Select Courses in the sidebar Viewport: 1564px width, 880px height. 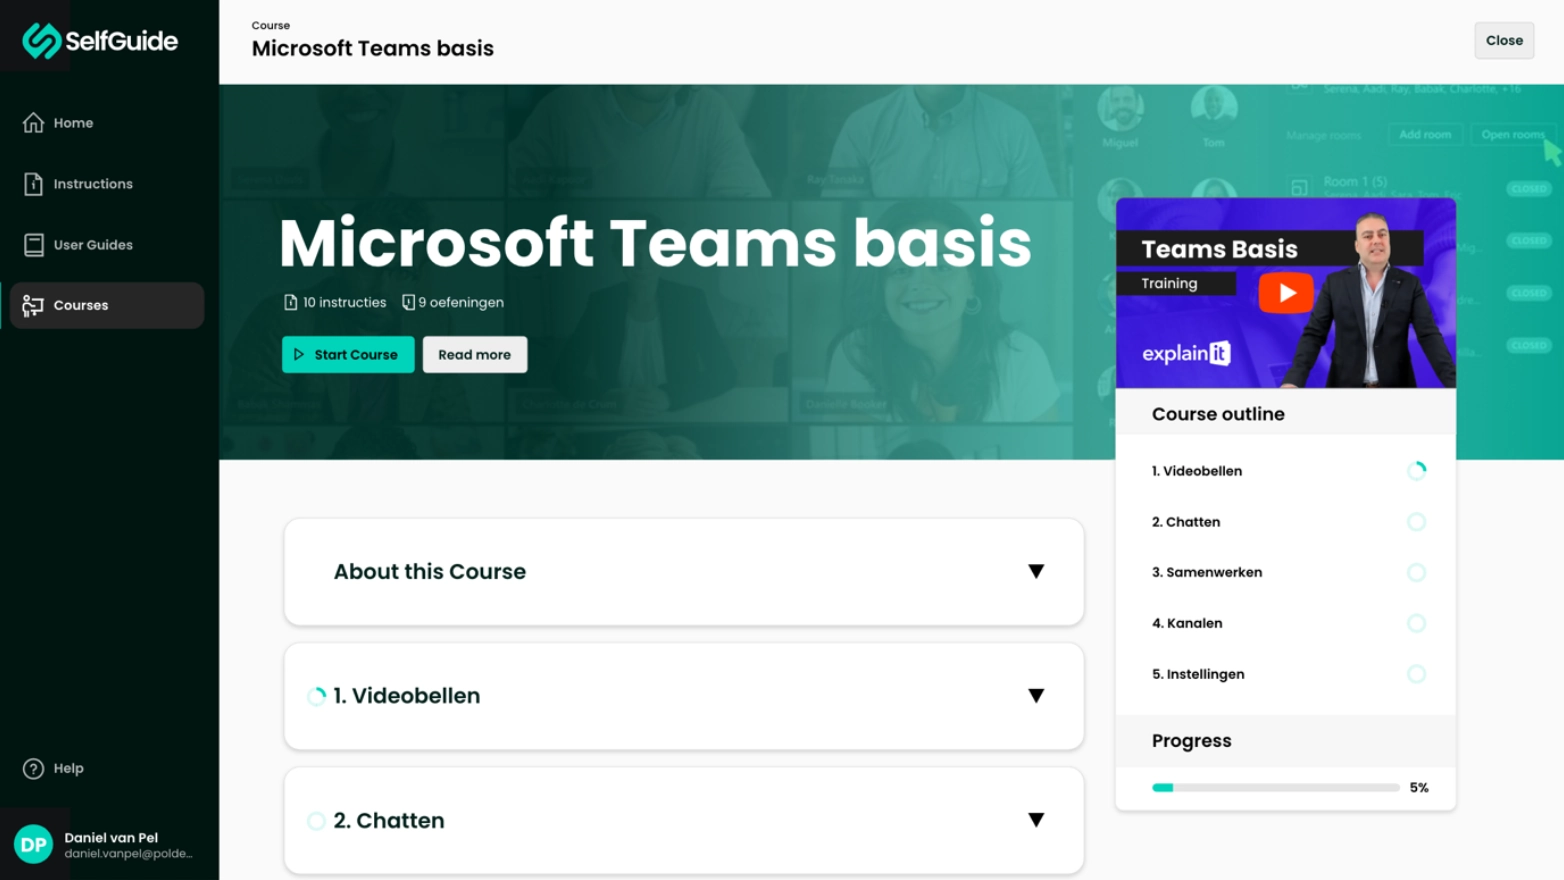coord(107,306)
